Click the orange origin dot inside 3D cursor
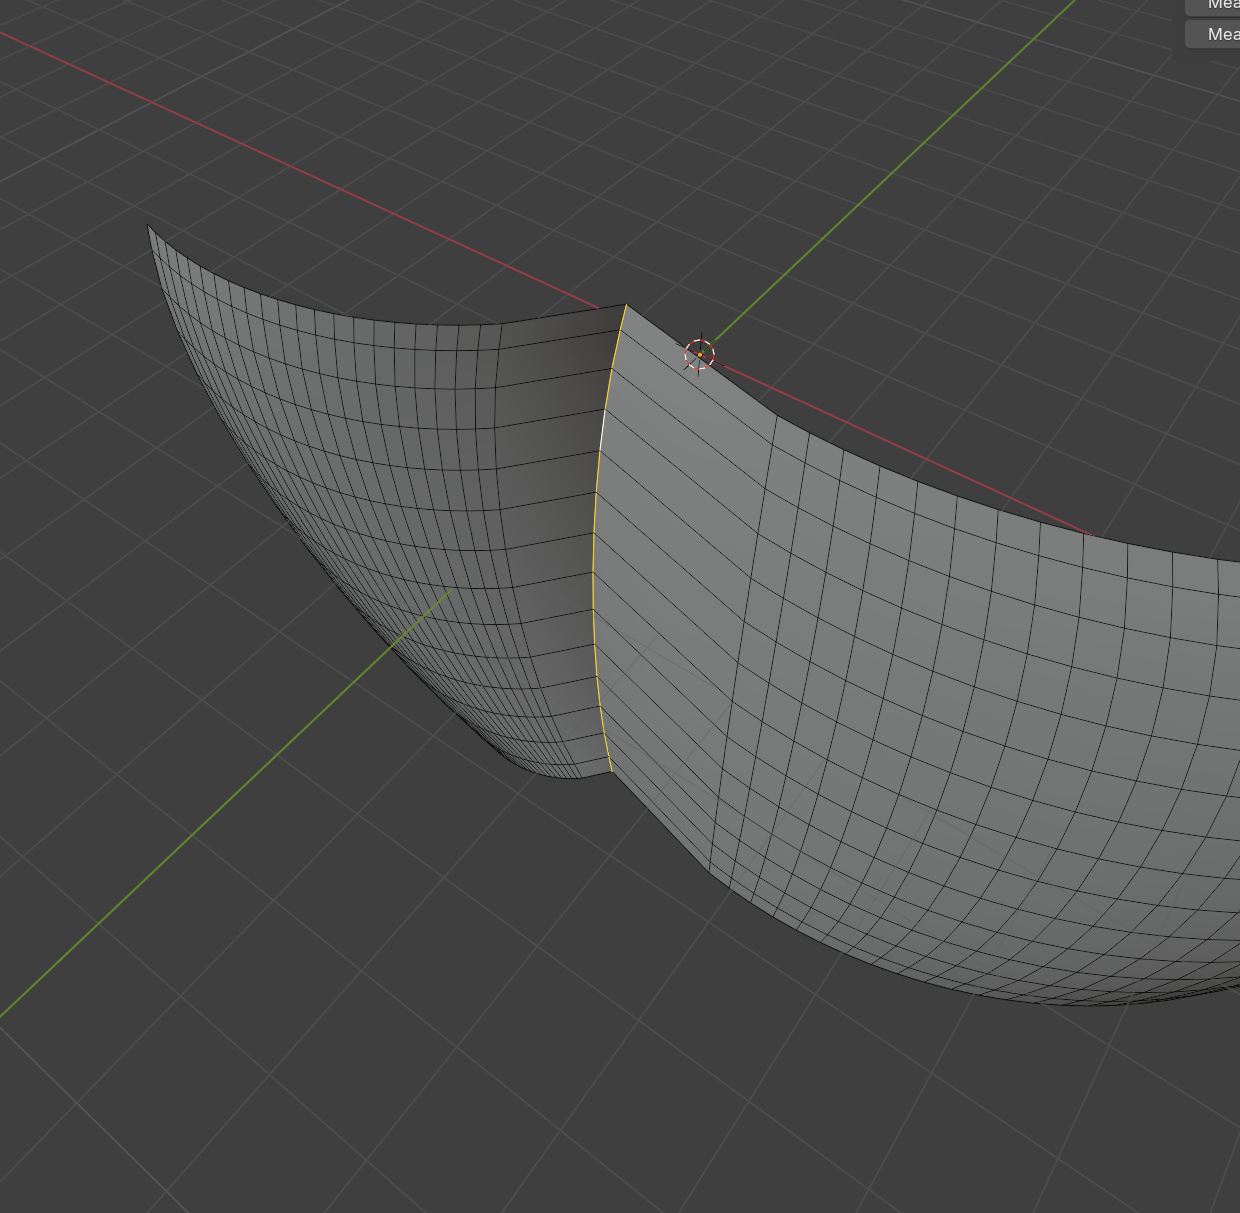Image resolution: width=1240 pixels, height=1213 pixels. pyautogui.click(x=700, y=355)
